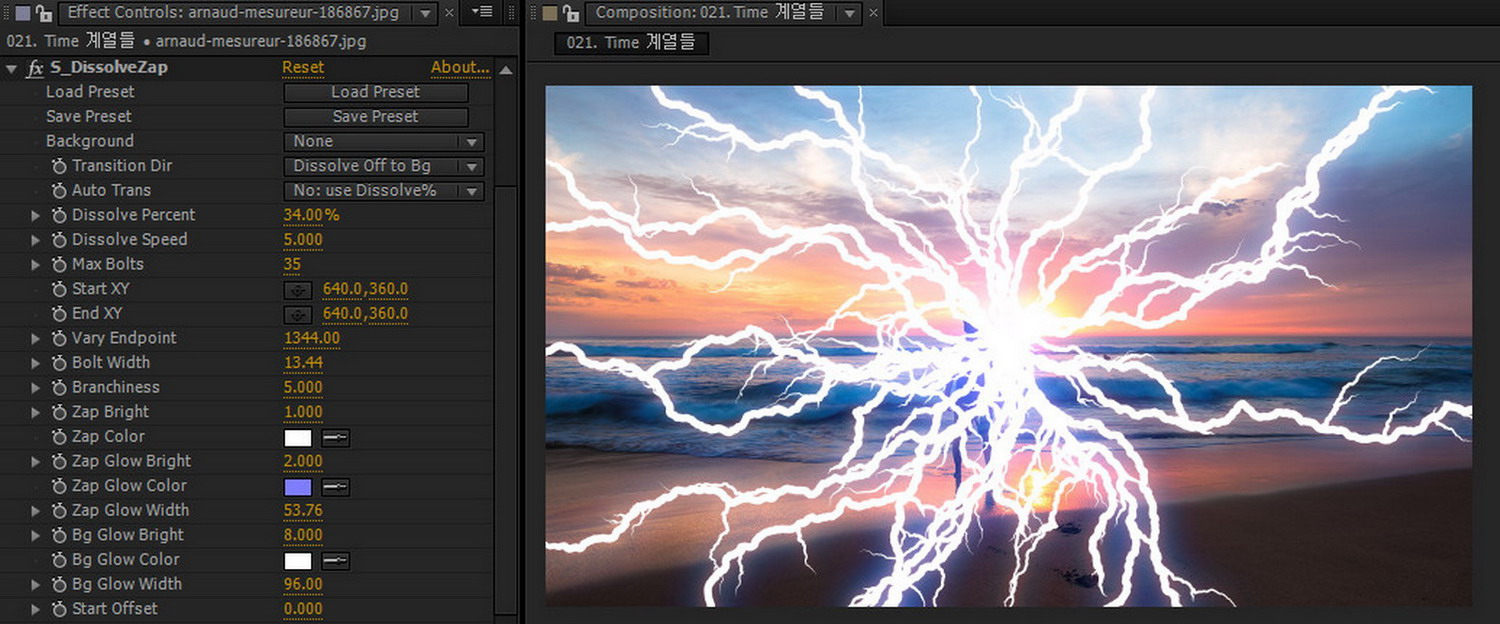Enable keyframing for Transition Dir
This screenshot has height=624, width=1500.
tap(59, 166)
